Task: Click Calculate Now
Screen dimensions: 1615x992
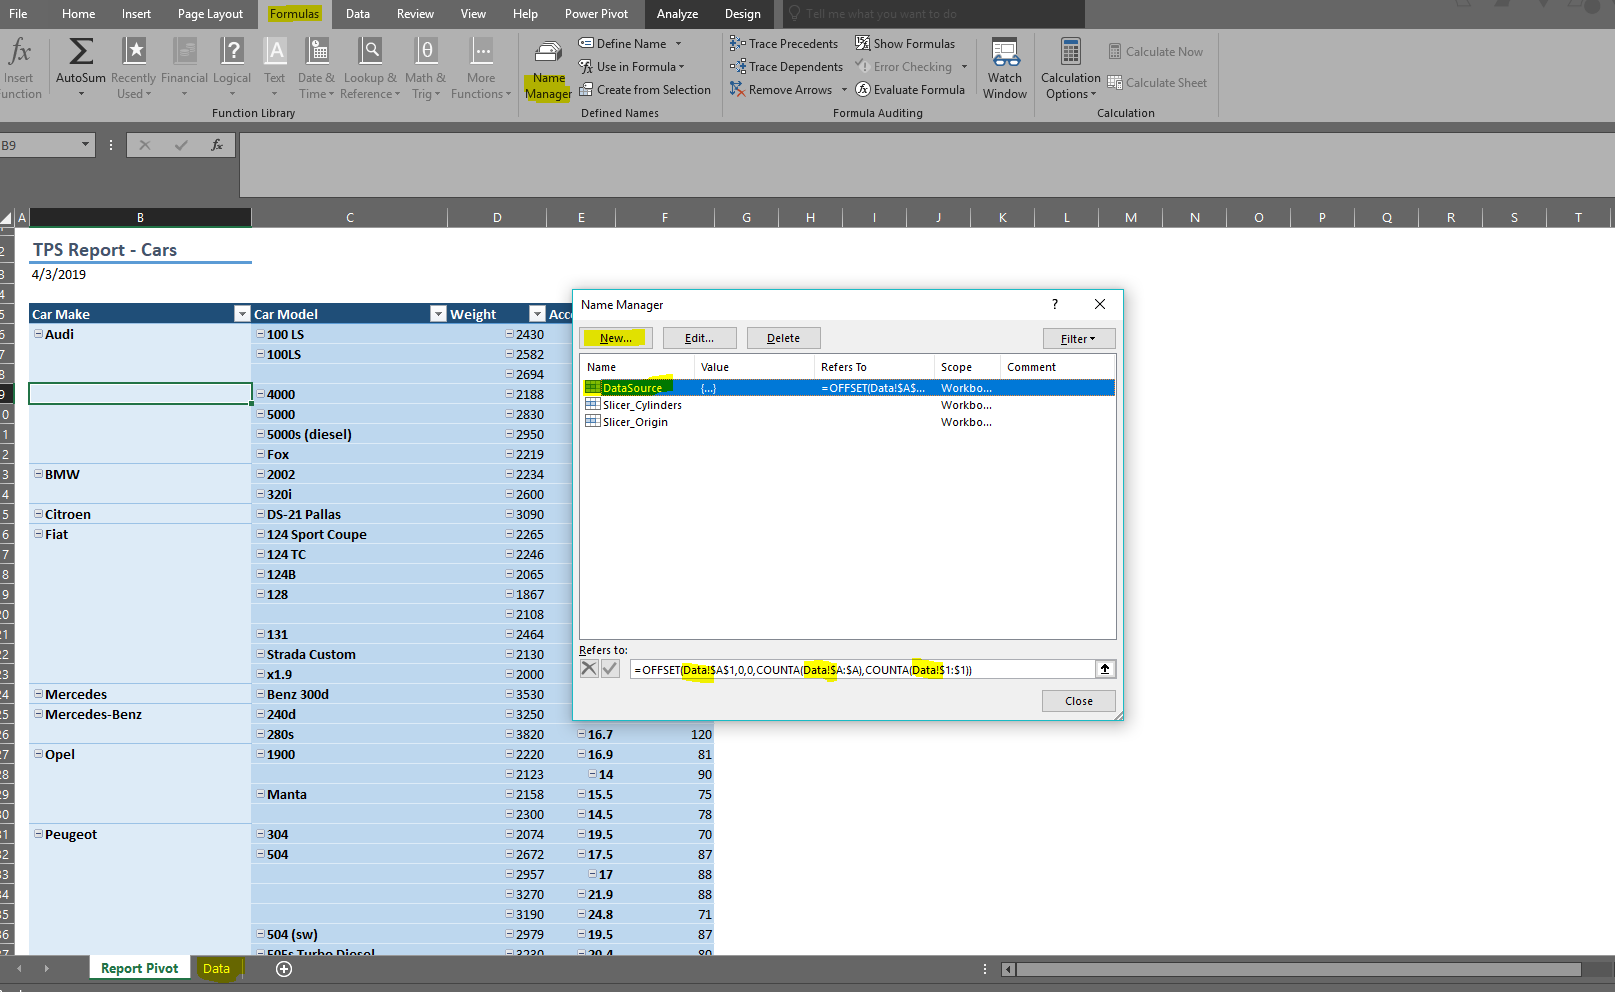Action: [x=1156, y=51]
